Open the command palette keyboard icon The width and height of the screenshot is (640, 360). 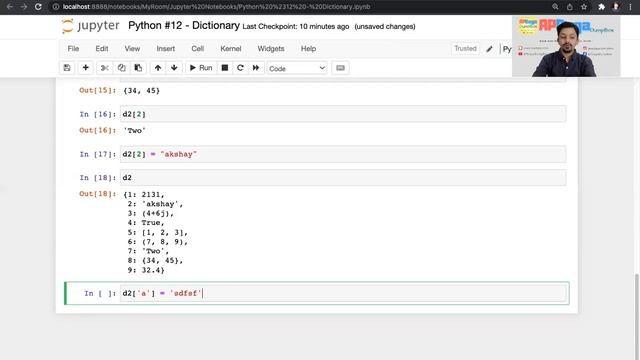[x=340, y=68]
